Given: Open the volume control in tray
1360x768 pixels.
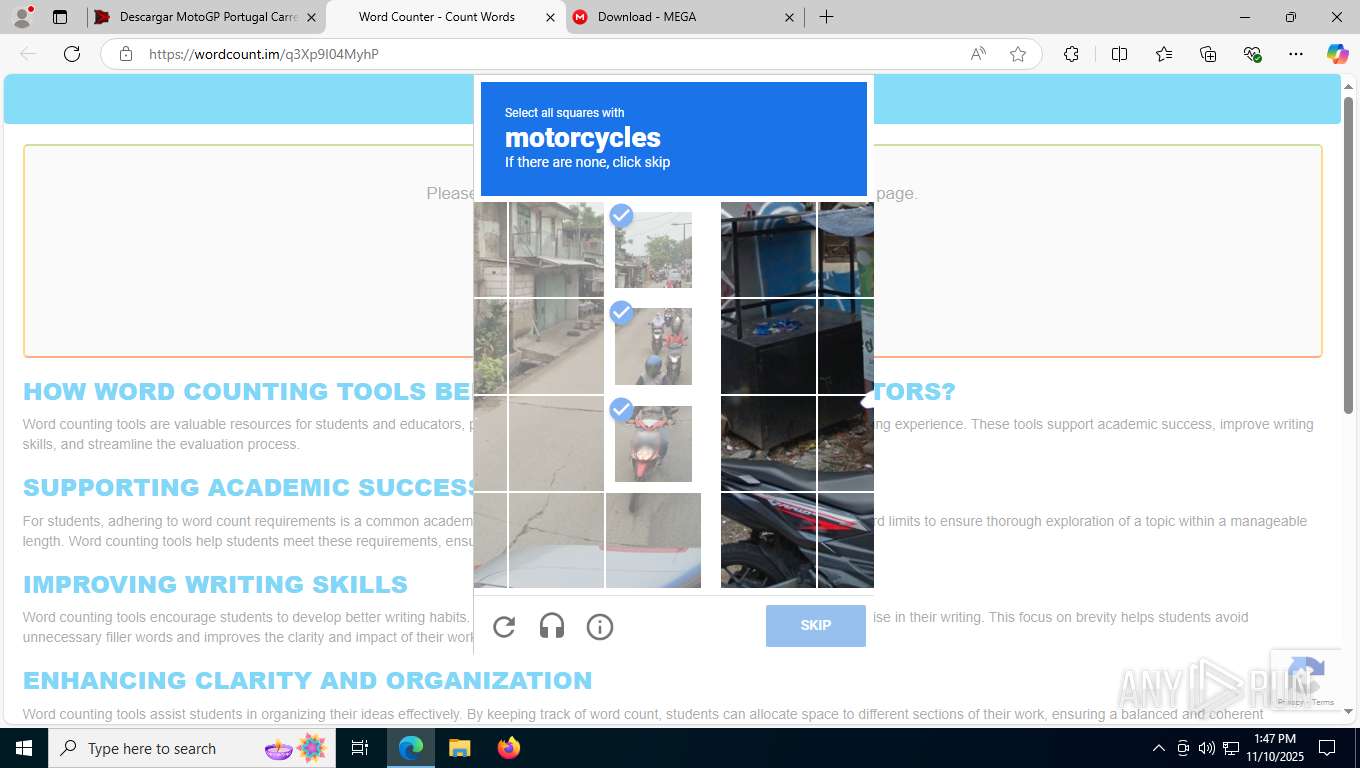Looking at the screenshot, I should (x=1207, y=748).
